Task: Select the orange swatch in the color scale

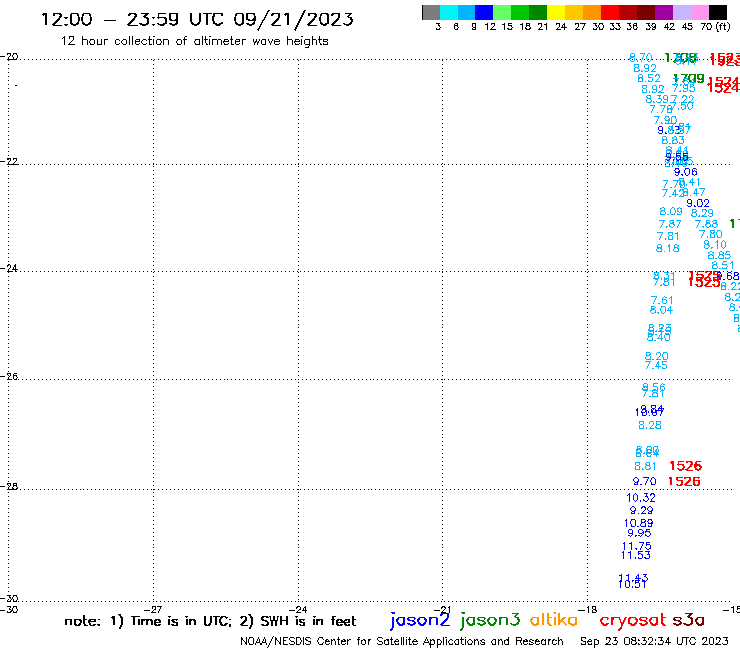Action: coord(592,13)
